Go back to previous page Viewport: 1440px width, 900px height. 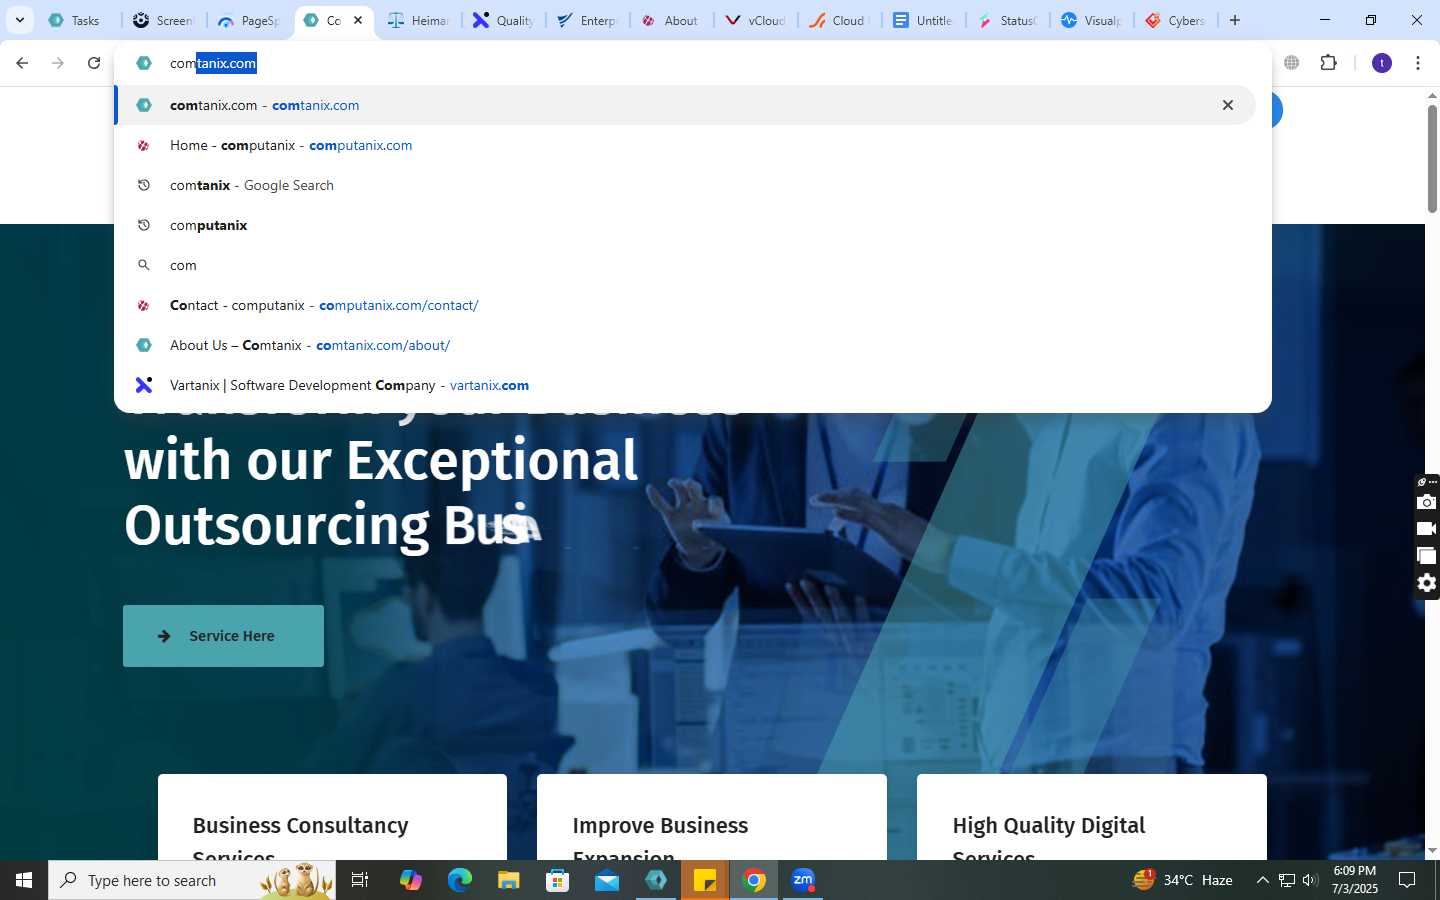[22, 63]
